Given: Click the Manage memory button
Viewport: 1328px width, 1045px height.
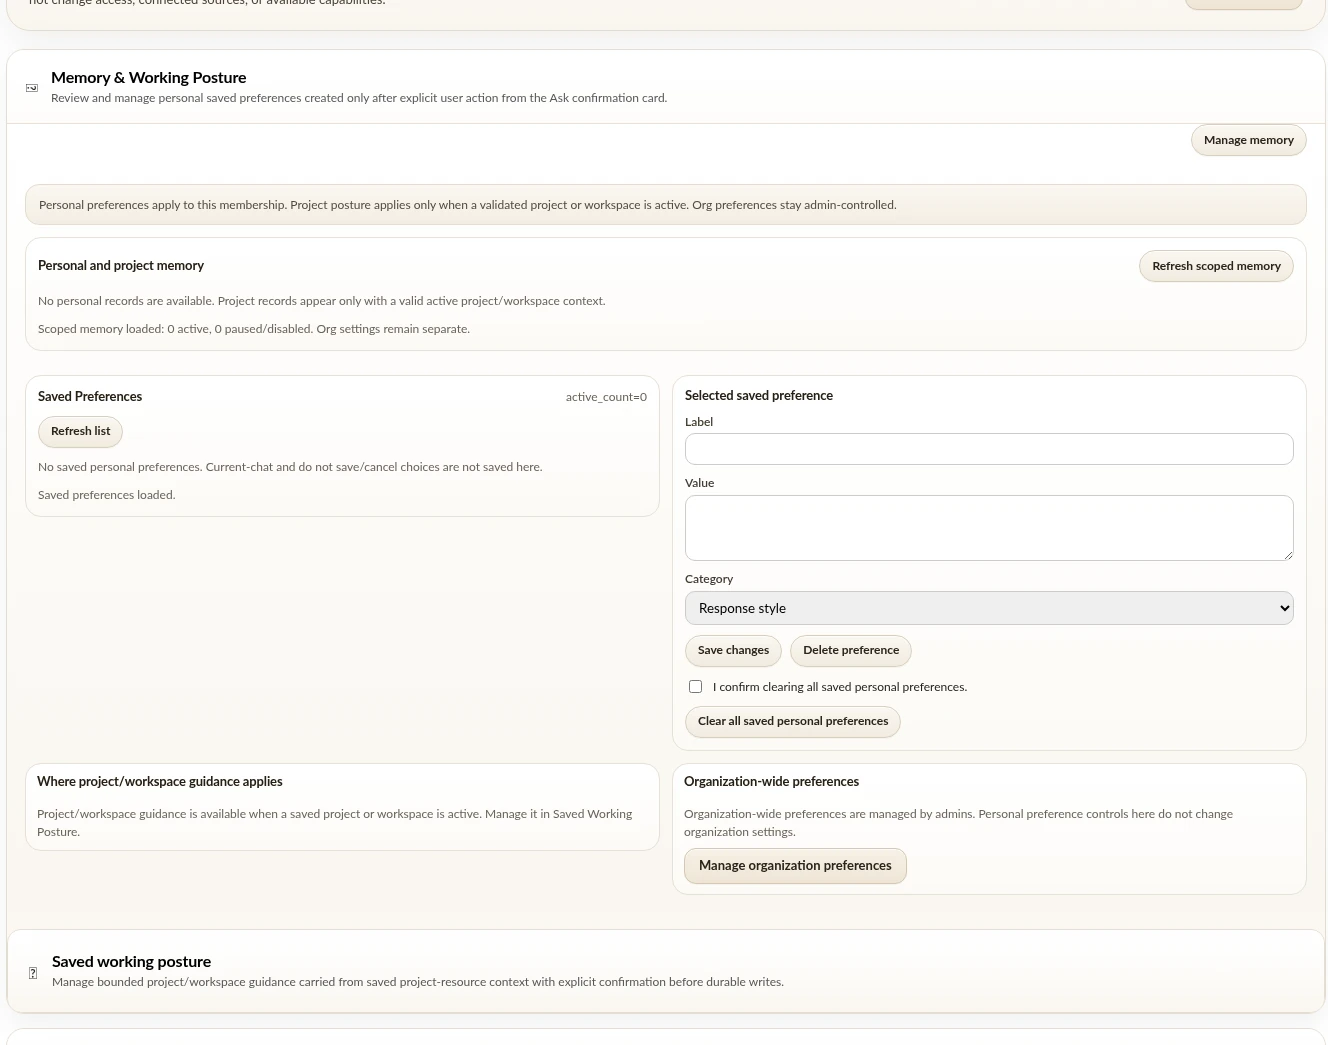Looking at the screenshot, I should [x=1249, y=140].
